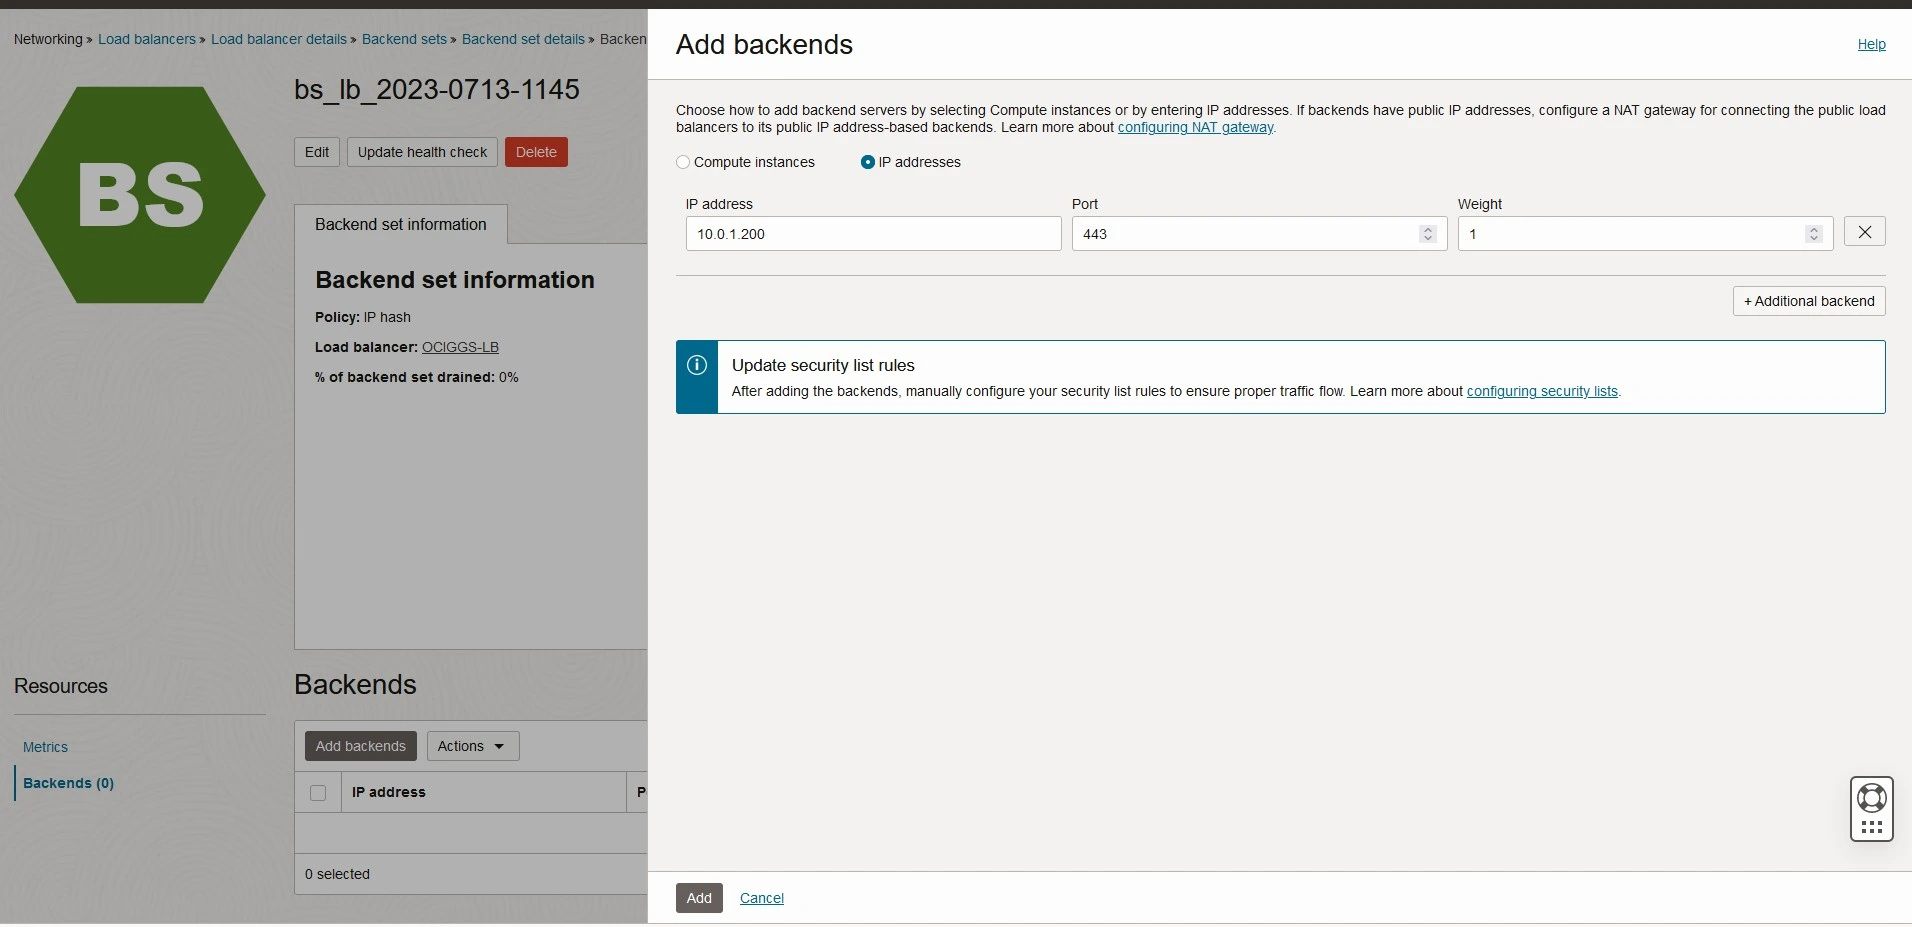Toggle the select-all checkbox in the Backends table
Image resolution: width=1912 pixels, height=927 pixels.
[317, 793]
